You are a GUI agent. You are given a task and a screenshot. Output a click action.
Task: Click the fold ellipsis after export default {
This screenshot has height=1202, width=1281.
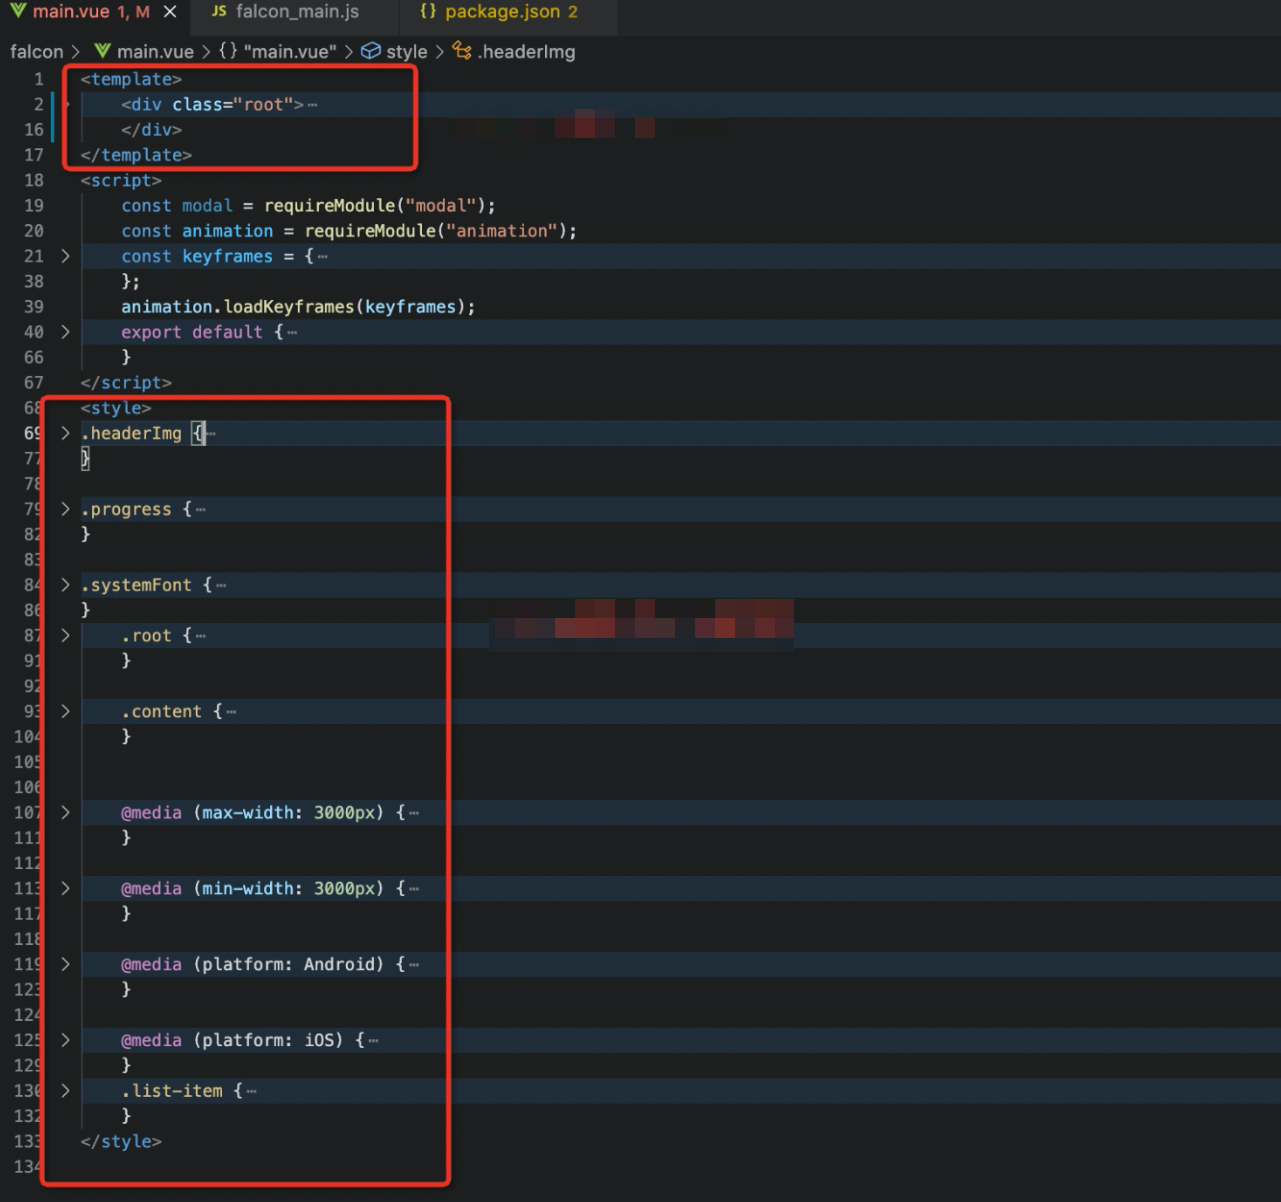(292, 333)
